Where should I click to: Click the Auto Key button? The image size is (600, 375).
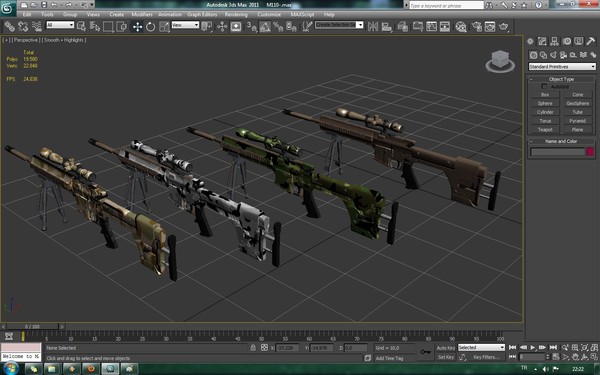446,348
